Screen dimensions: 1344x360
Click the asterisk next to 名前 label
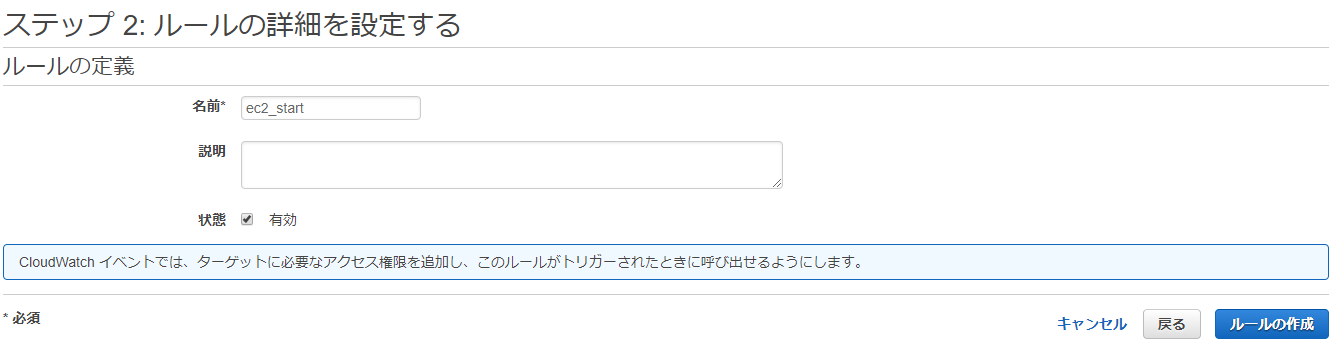pos(223,104)
